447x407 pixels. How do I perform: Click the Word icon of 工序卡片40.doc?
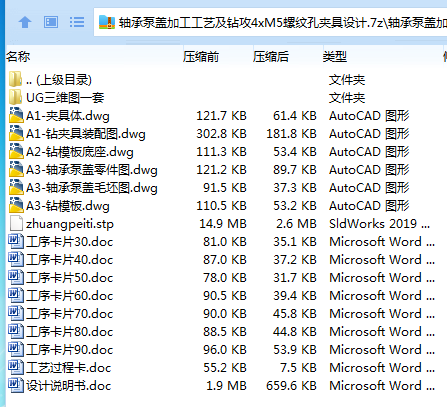16,259
